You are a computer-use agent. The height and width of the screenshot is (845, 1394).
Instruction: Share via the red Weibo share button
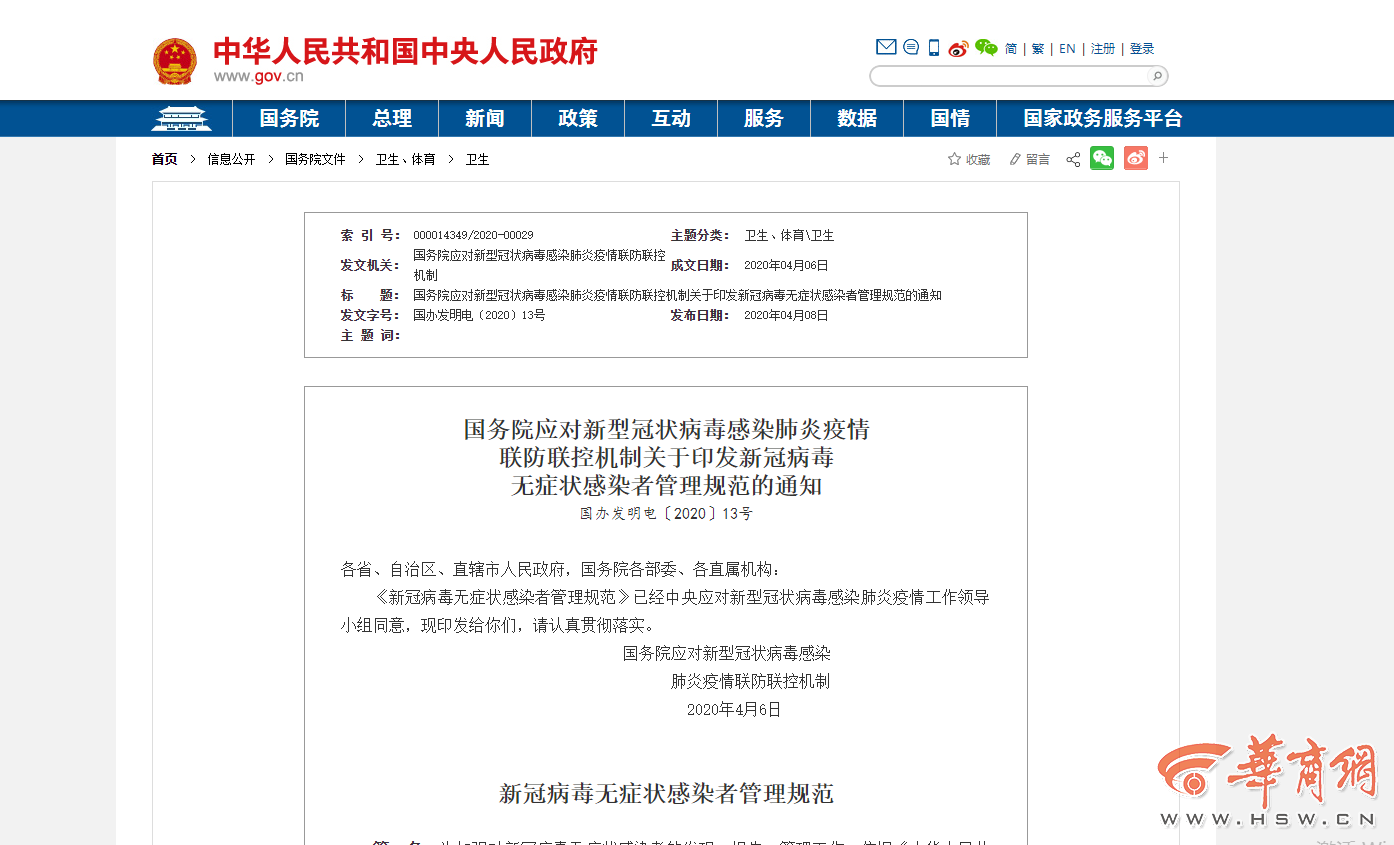point(1135,158)
